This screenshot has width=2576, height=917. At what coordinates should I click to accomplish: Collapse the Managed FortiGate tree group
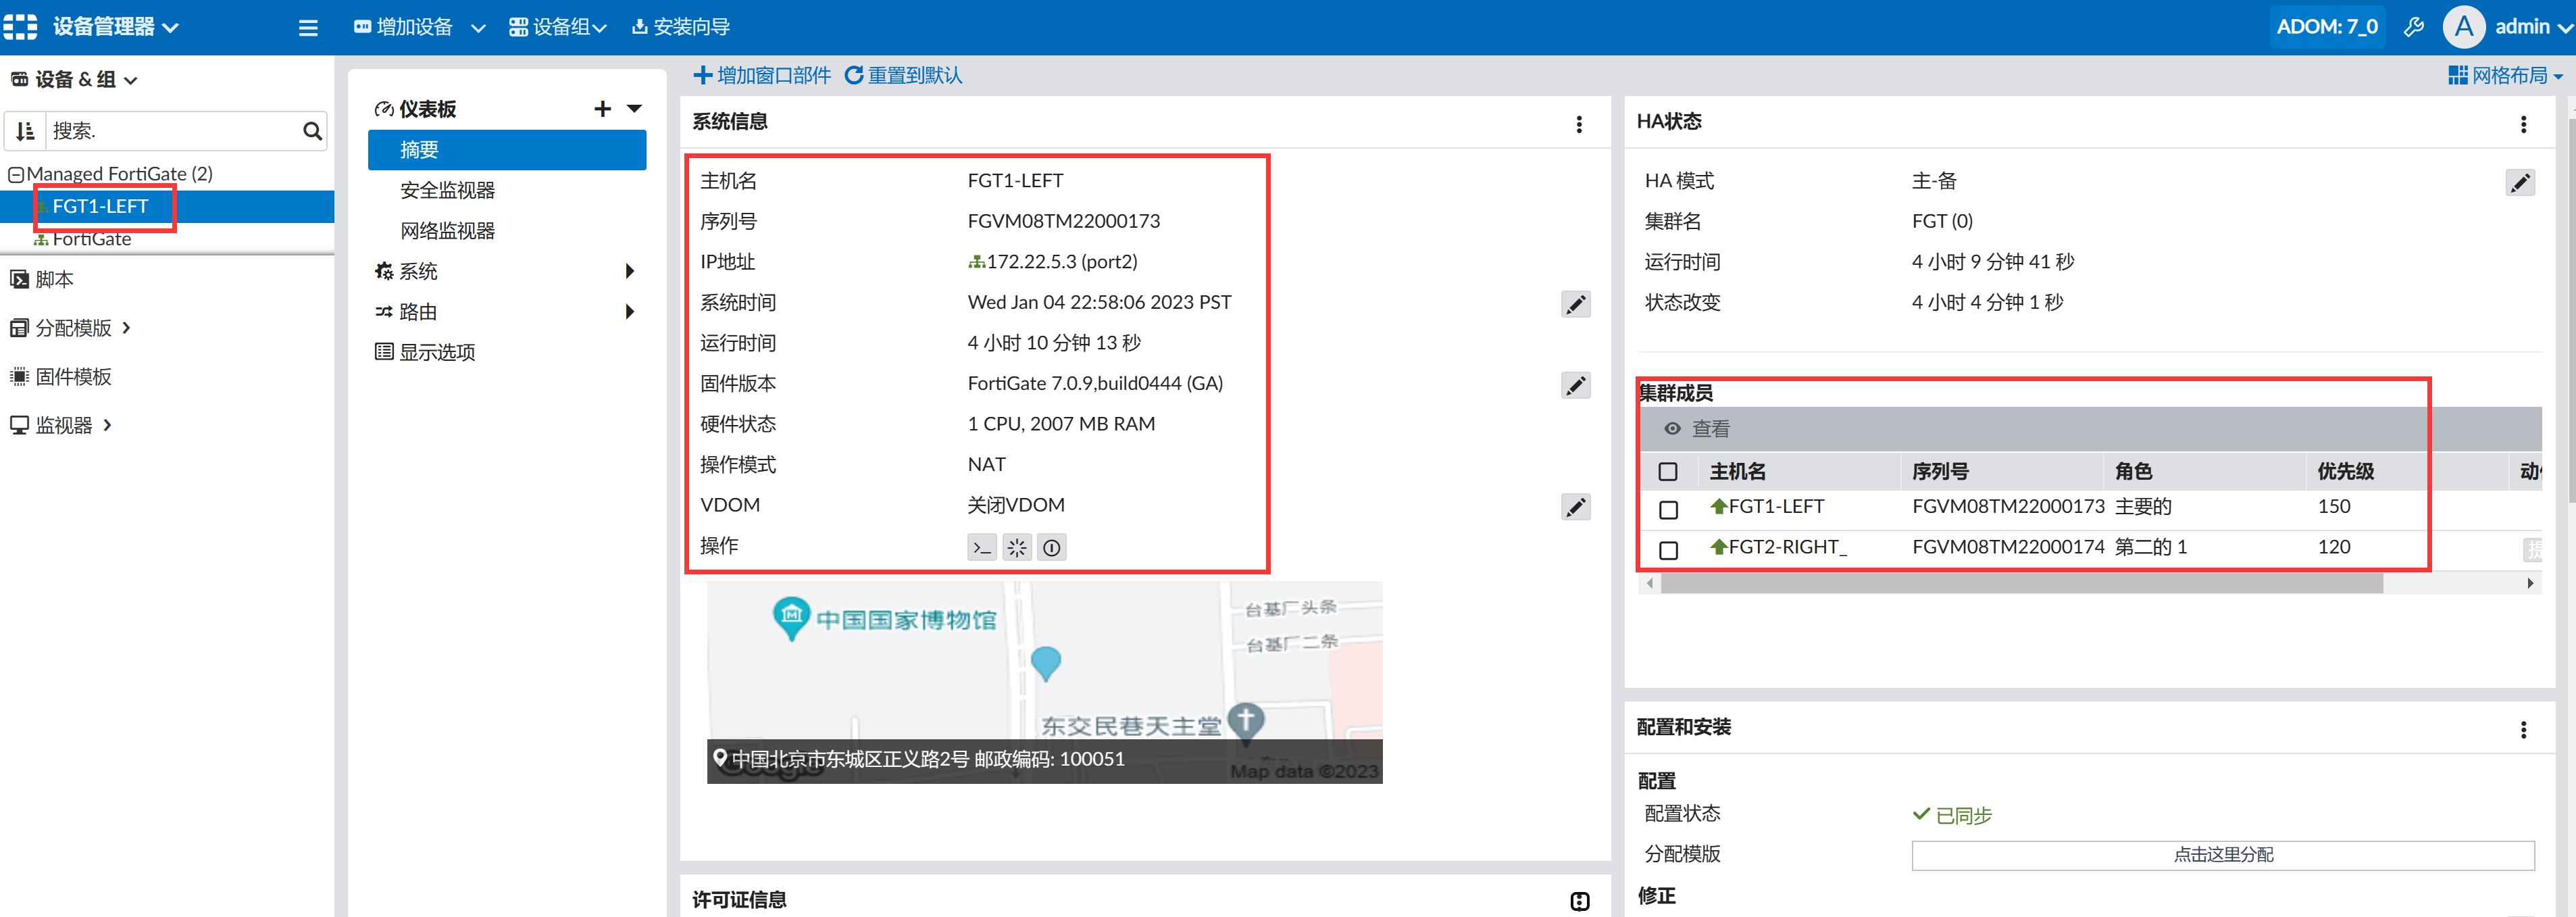coord(16,174)
